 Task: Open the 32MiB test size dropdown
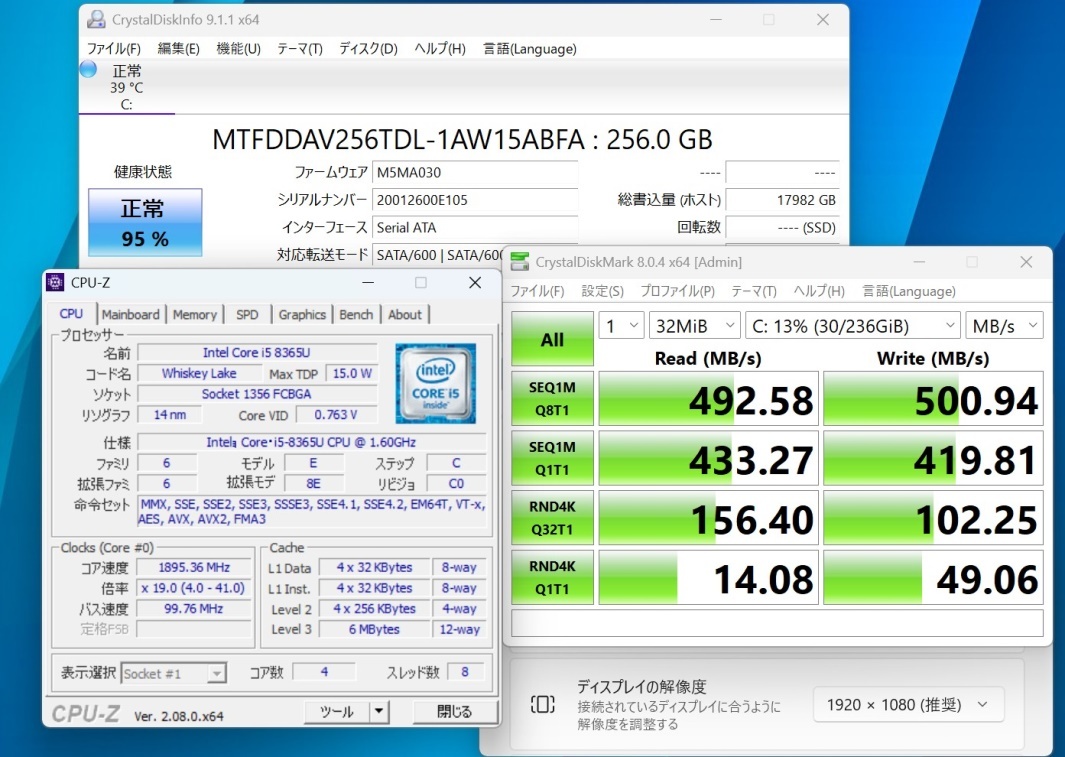click(694, 326)
